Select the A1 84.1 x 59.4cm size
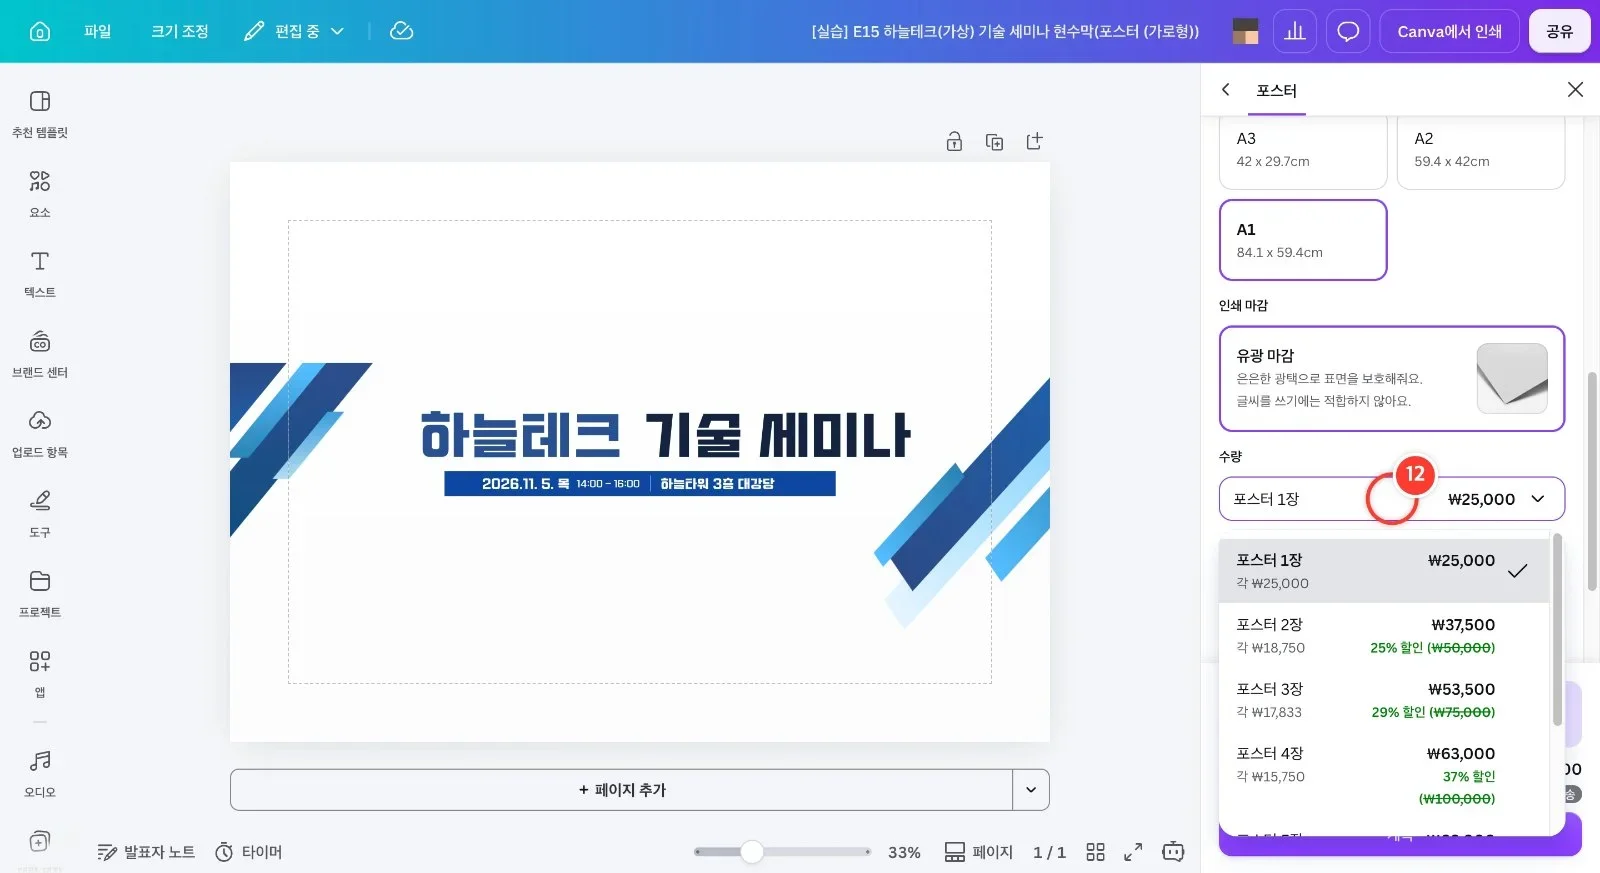Viewport: 1600px width, 873px height. 1303,240
